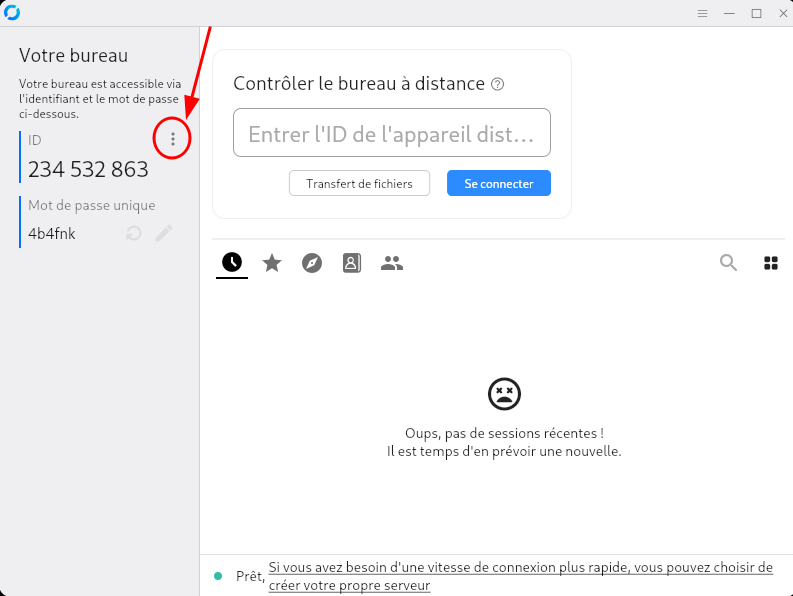This screenshot has width=793, height=596.
Task: Open the hamburger menu in the title bar
Action: click(703, 13)
